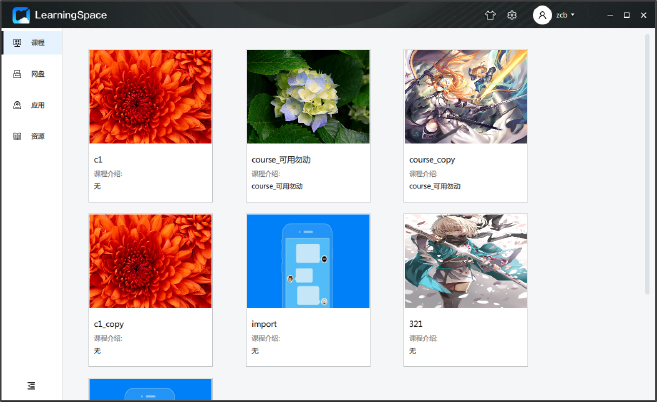The width and height of the screenshot is (657, 402).
Task: Expand the zcb account dropdown arrow
Action: 573,15
